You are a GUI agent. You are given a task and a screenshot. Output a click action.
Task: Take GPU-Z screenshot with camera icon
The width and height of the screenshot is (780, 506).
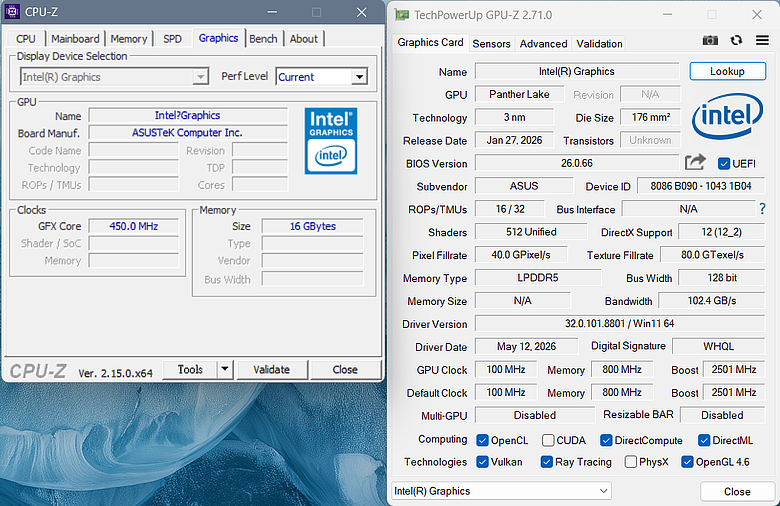(x=710, y=40)
